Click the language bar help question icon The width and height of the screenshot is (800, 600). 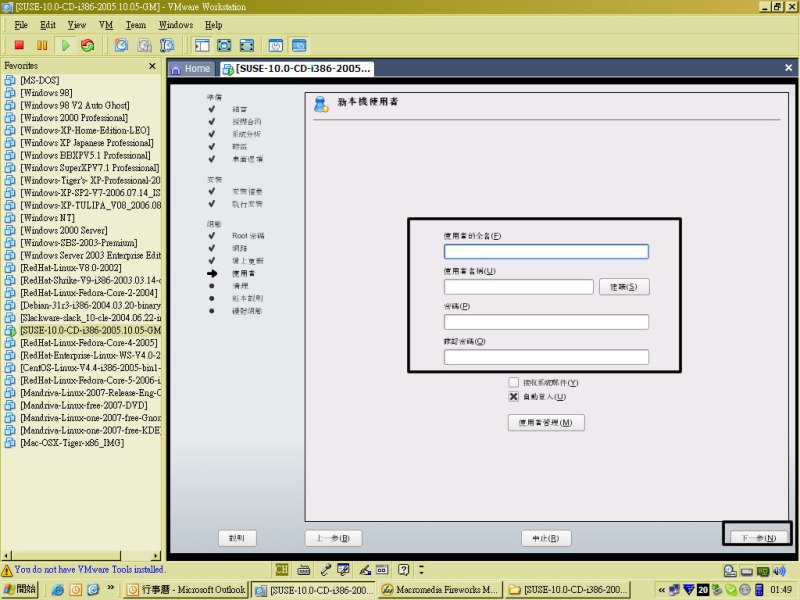(x=404, y=569)
